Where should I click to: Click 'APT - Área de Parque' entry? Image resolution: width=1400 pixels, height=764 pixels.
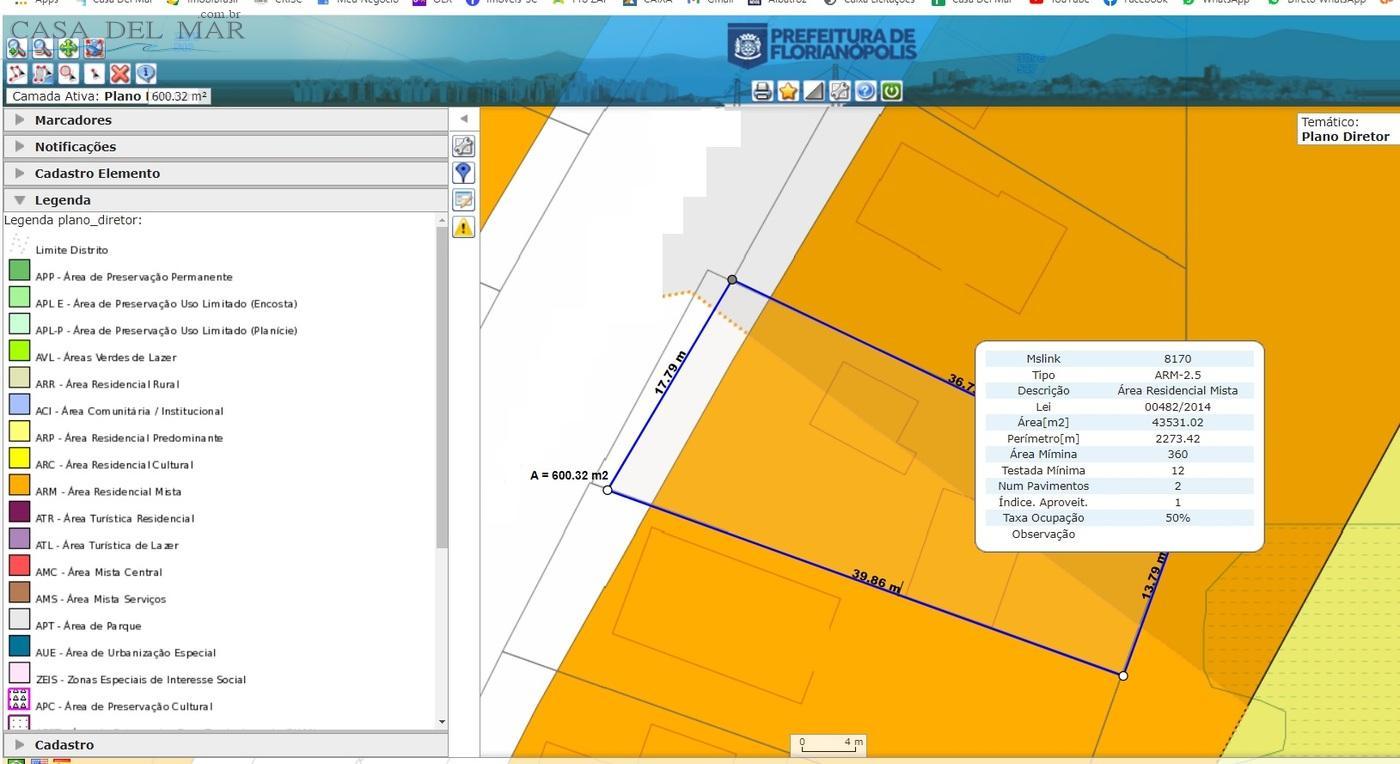88,626
